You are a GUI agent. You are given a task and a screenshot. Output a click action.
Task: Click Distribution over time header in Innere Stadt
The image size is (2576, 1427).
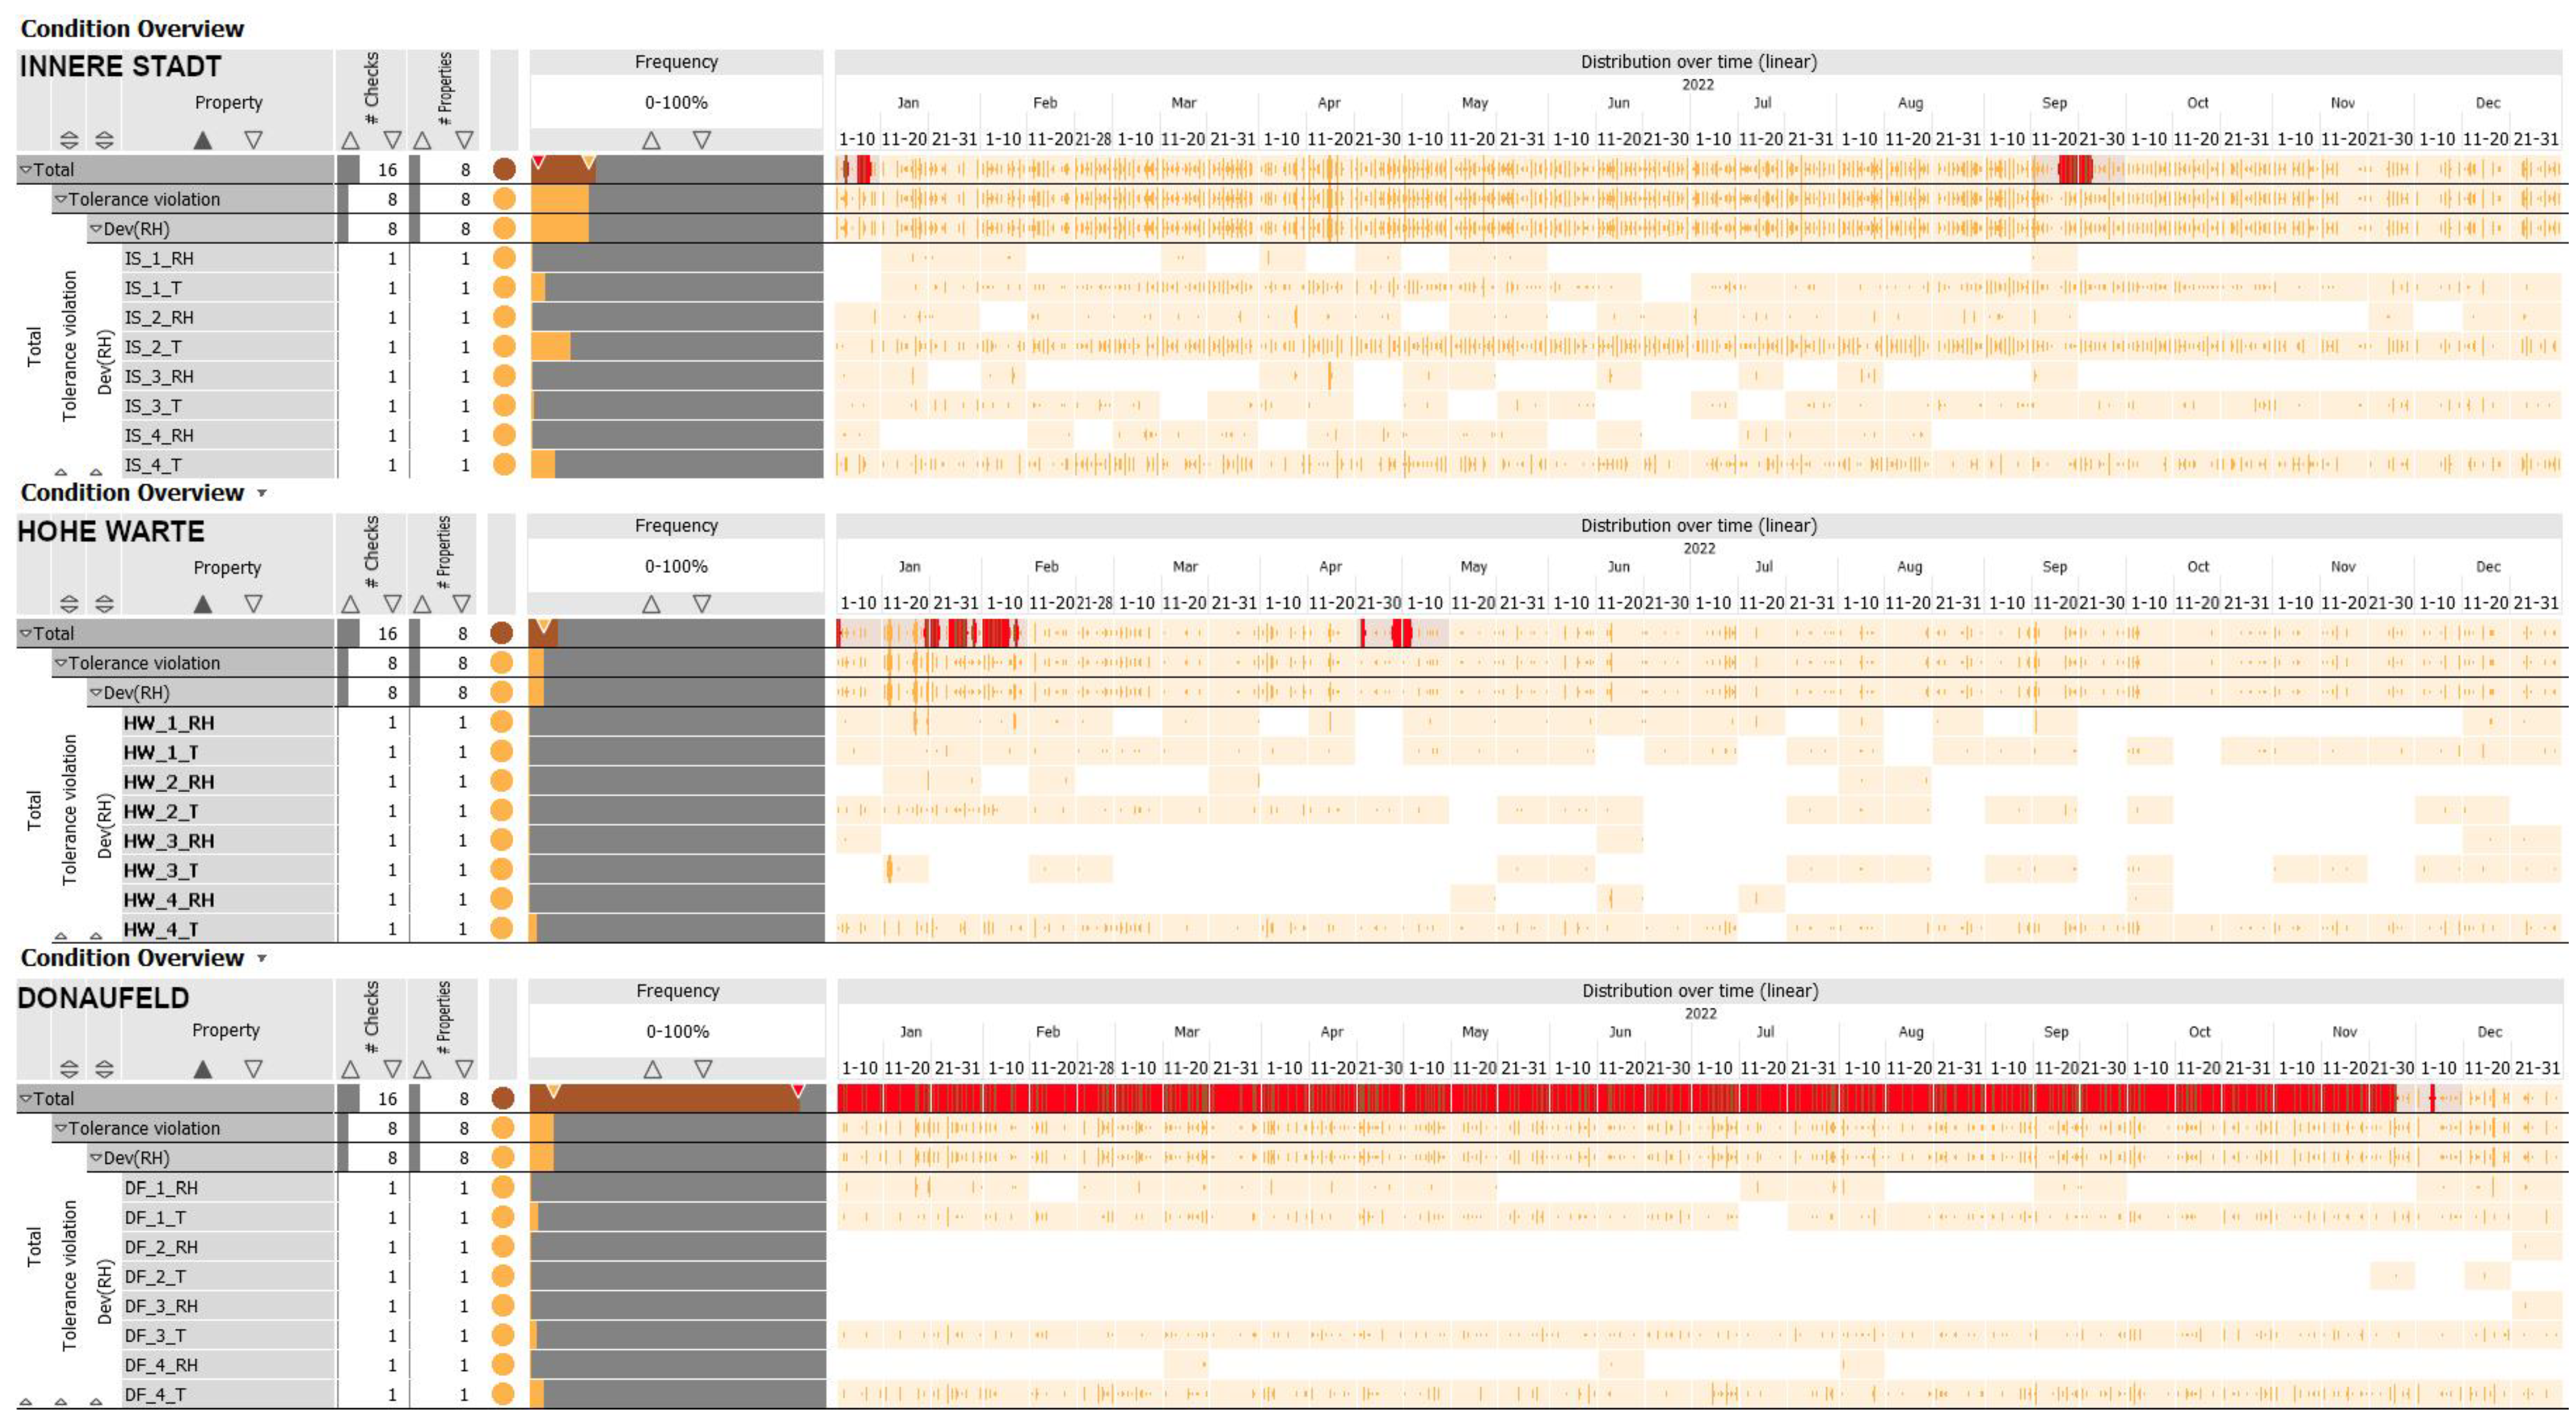[1698, 62]
